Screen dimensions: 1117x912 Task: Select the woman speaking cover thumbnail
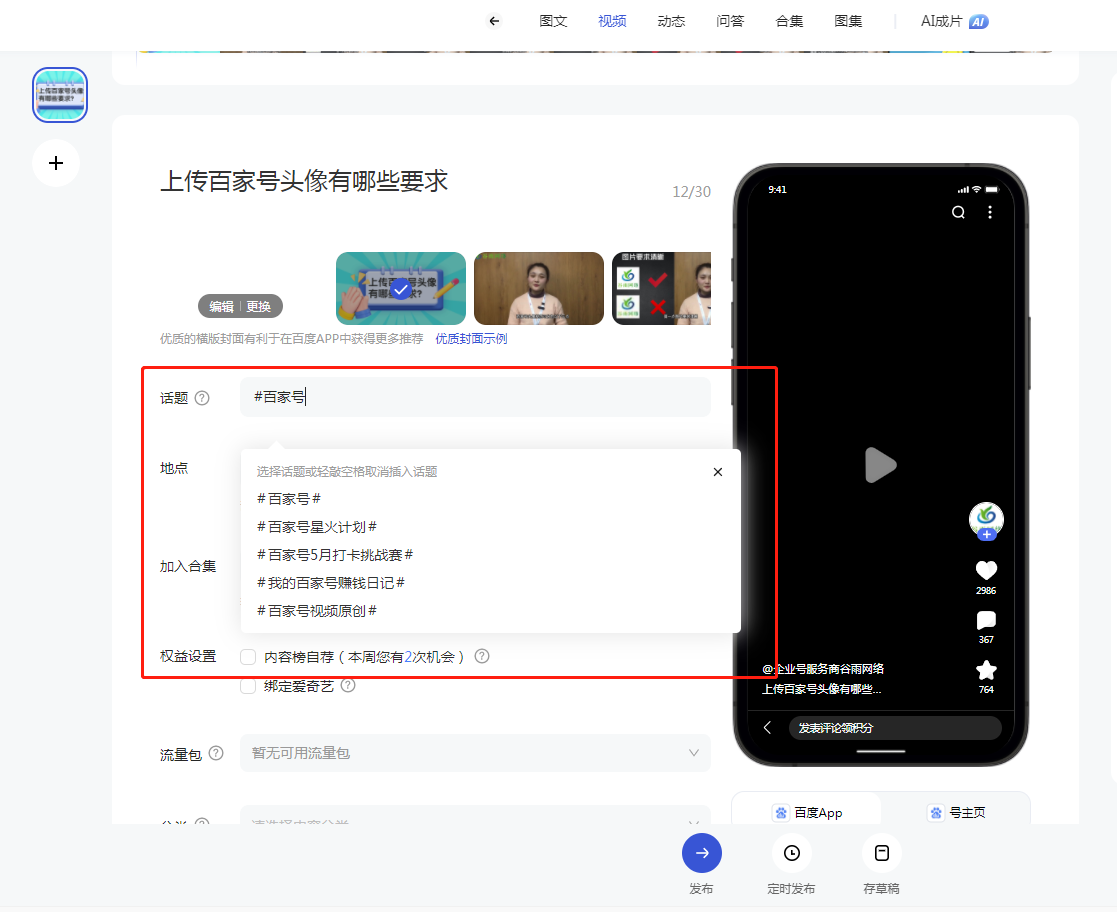point(539,289)
